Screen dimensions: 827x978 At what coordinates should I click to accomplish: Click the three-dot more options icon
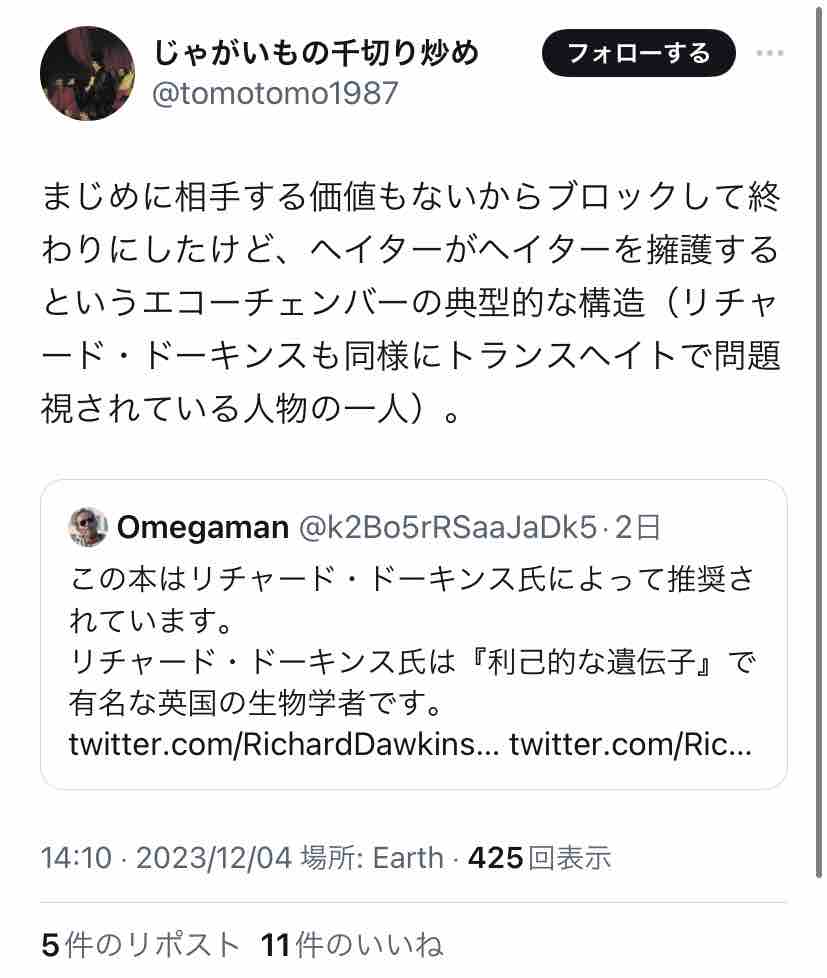click(784, 53)
